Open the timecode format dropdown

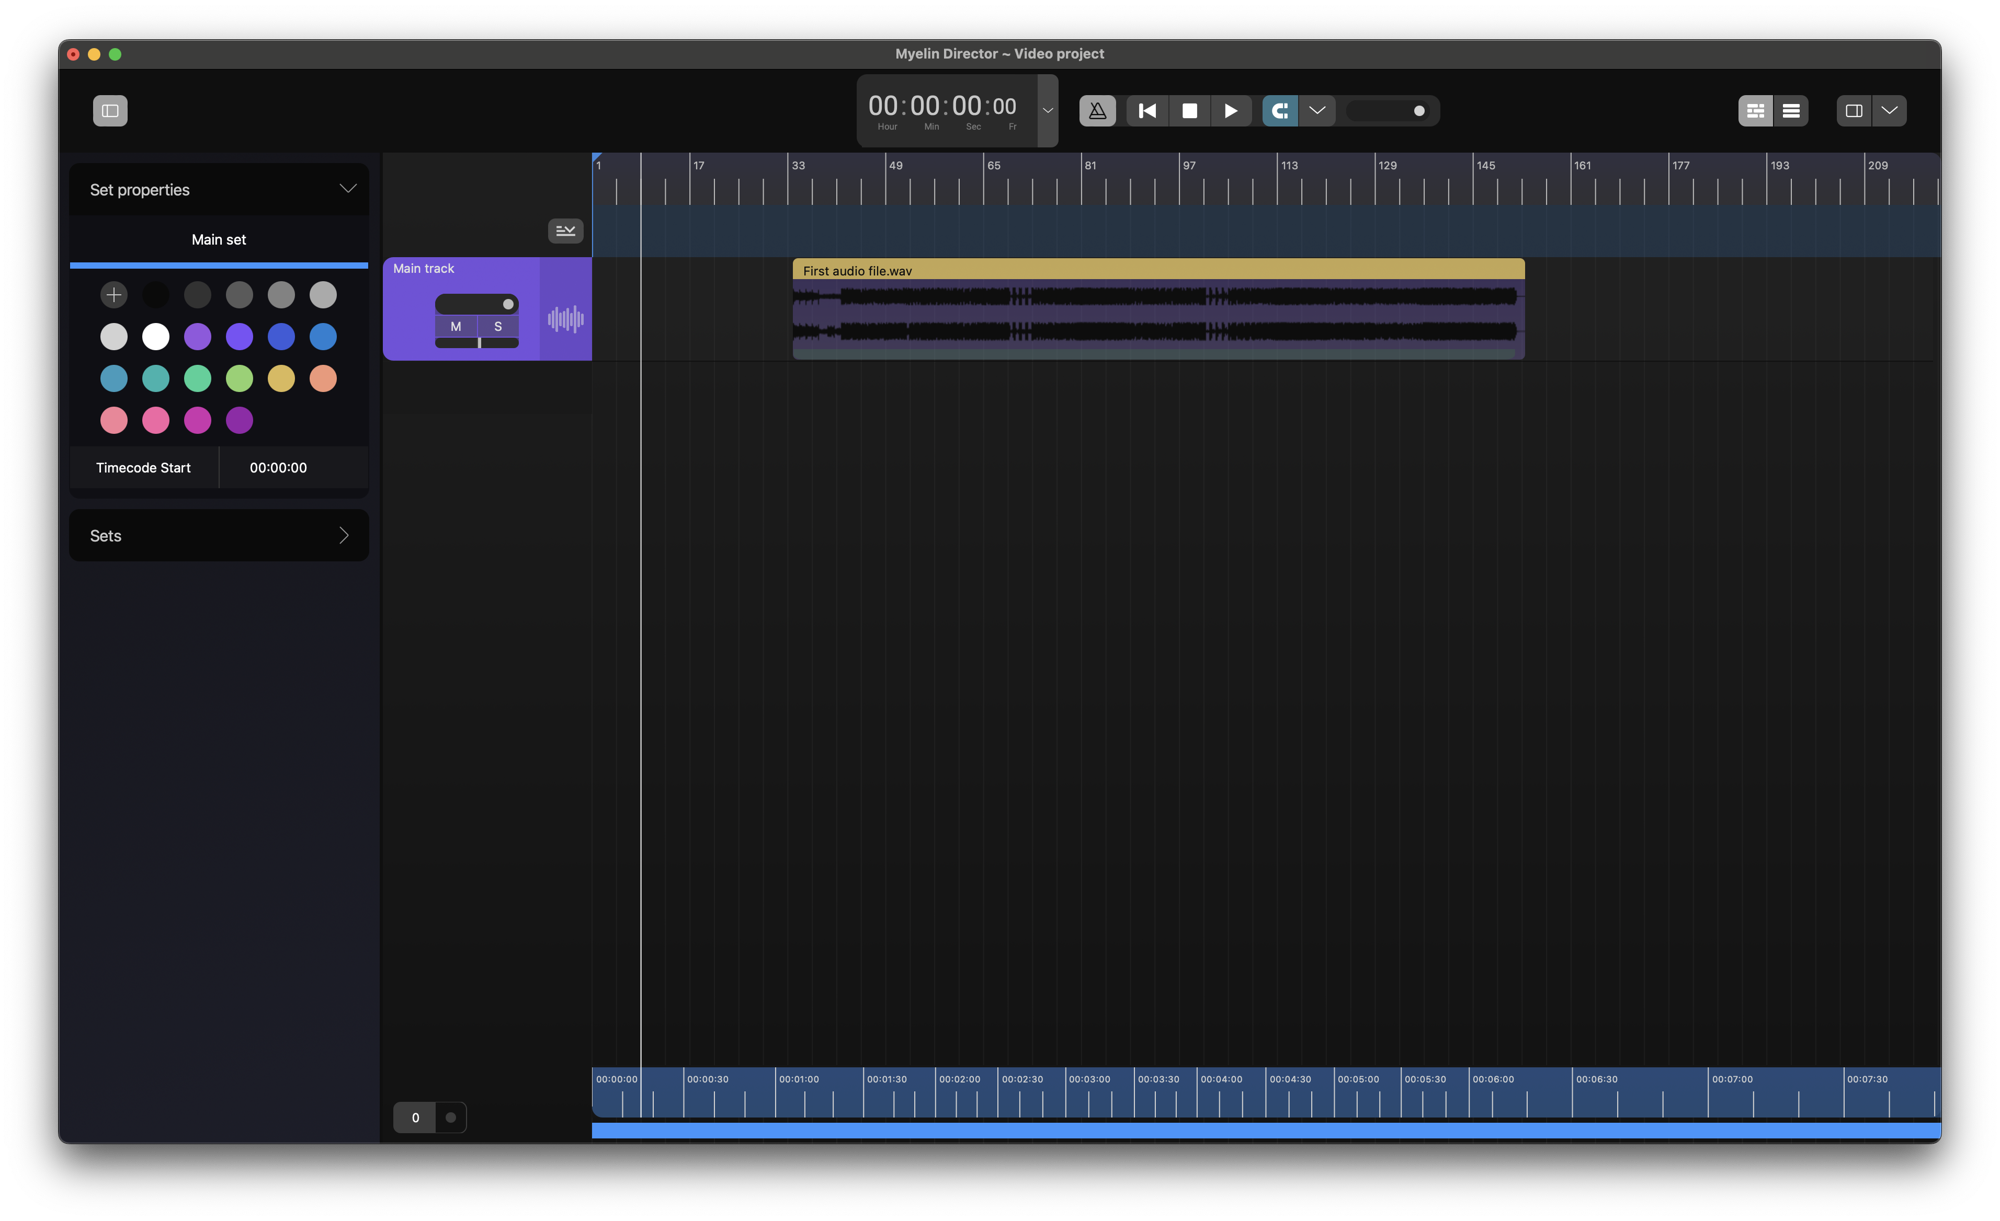coord(1047,111)
